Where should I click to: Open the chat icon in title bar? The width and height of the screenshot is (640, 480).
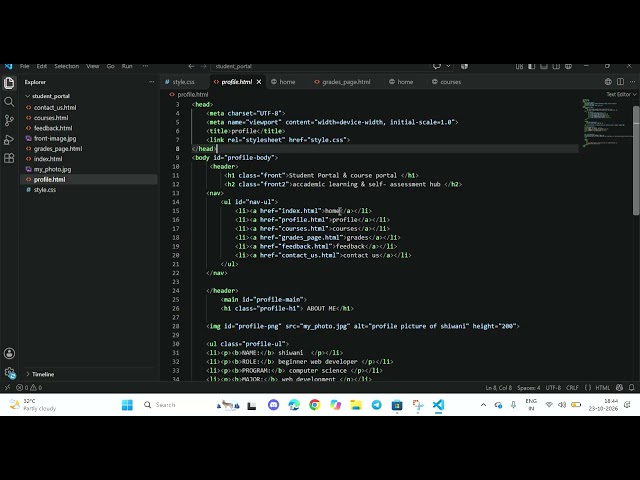(x=437, y=66)
